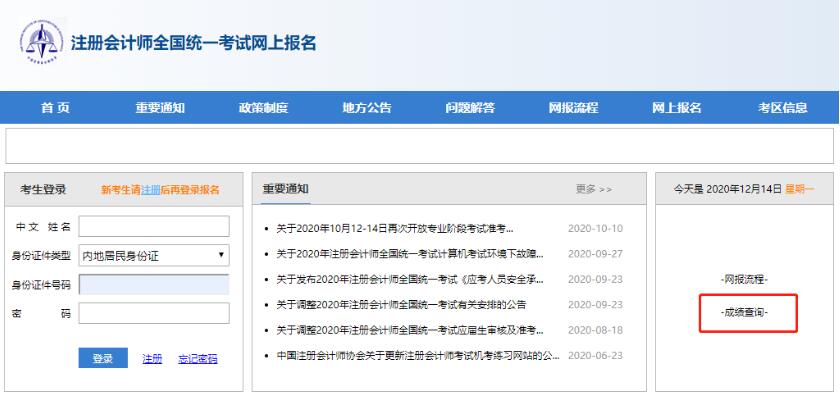Open 首页 in the navigation bar
Screen dimensions: 840x398
point(56,108)
